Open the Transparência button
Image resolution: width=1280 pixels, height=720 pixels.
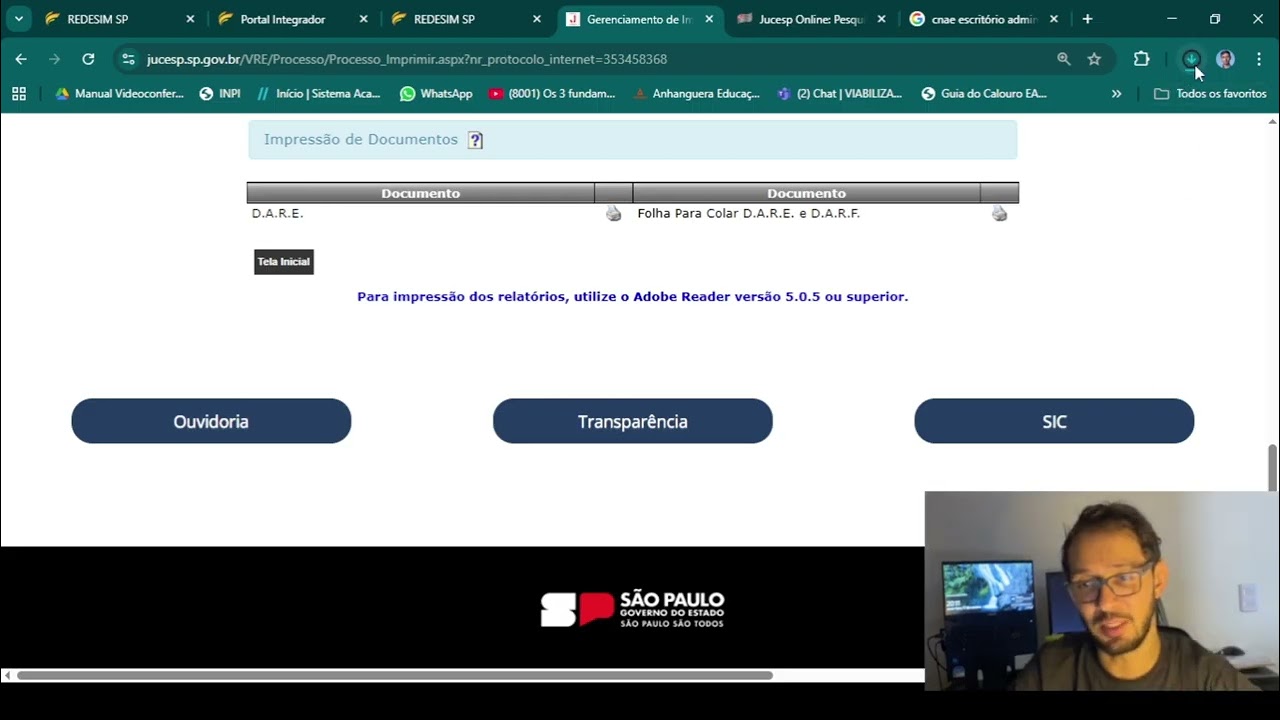pyautogui.click(x=633, y=421)
